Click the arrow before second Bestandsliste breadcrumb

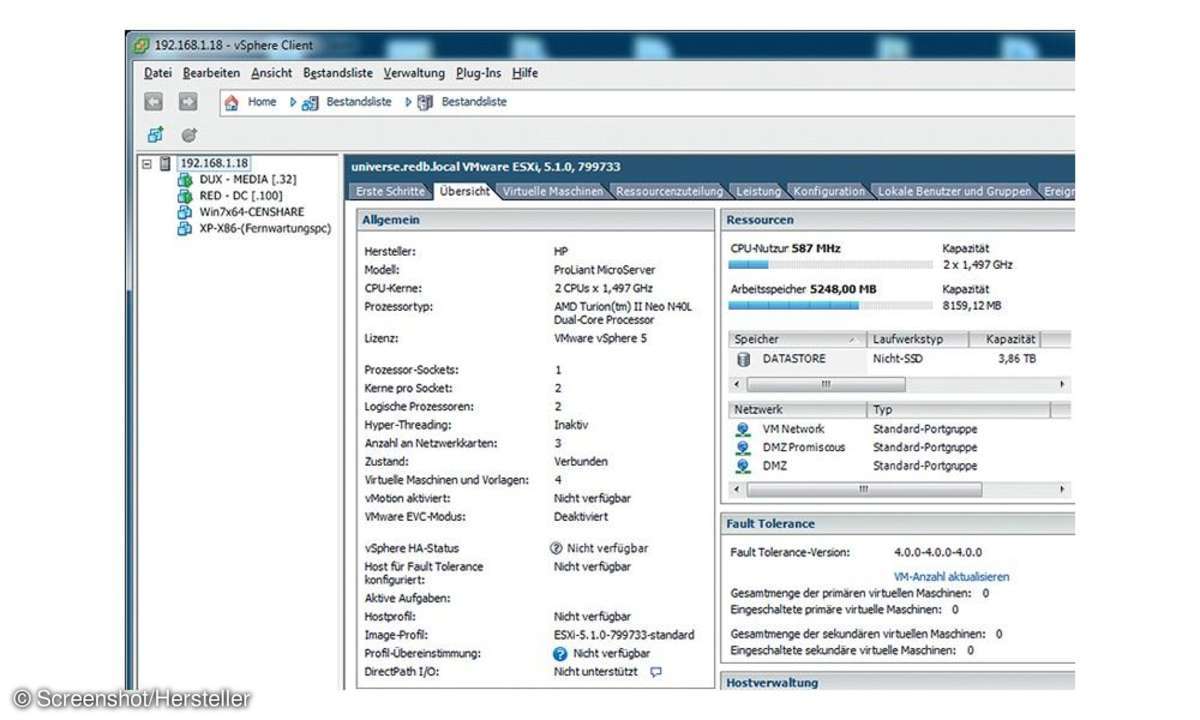tap(409, 102)
